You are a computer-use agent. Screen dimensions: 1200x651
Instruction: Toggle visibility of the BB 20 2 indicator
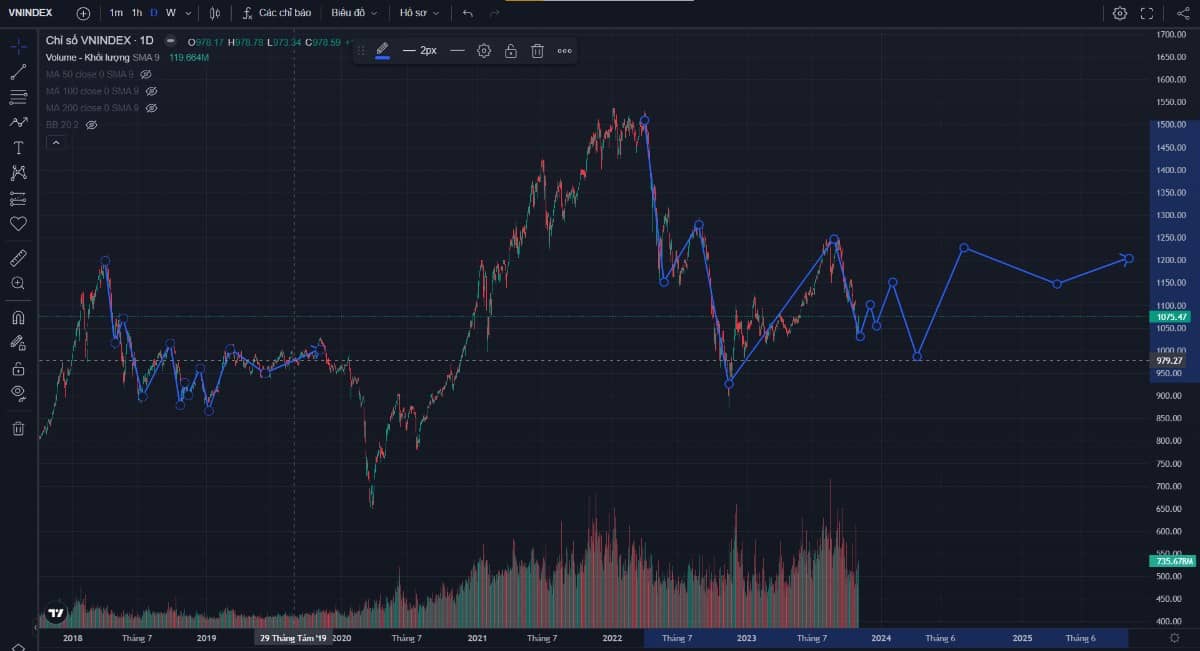[92, 125]
